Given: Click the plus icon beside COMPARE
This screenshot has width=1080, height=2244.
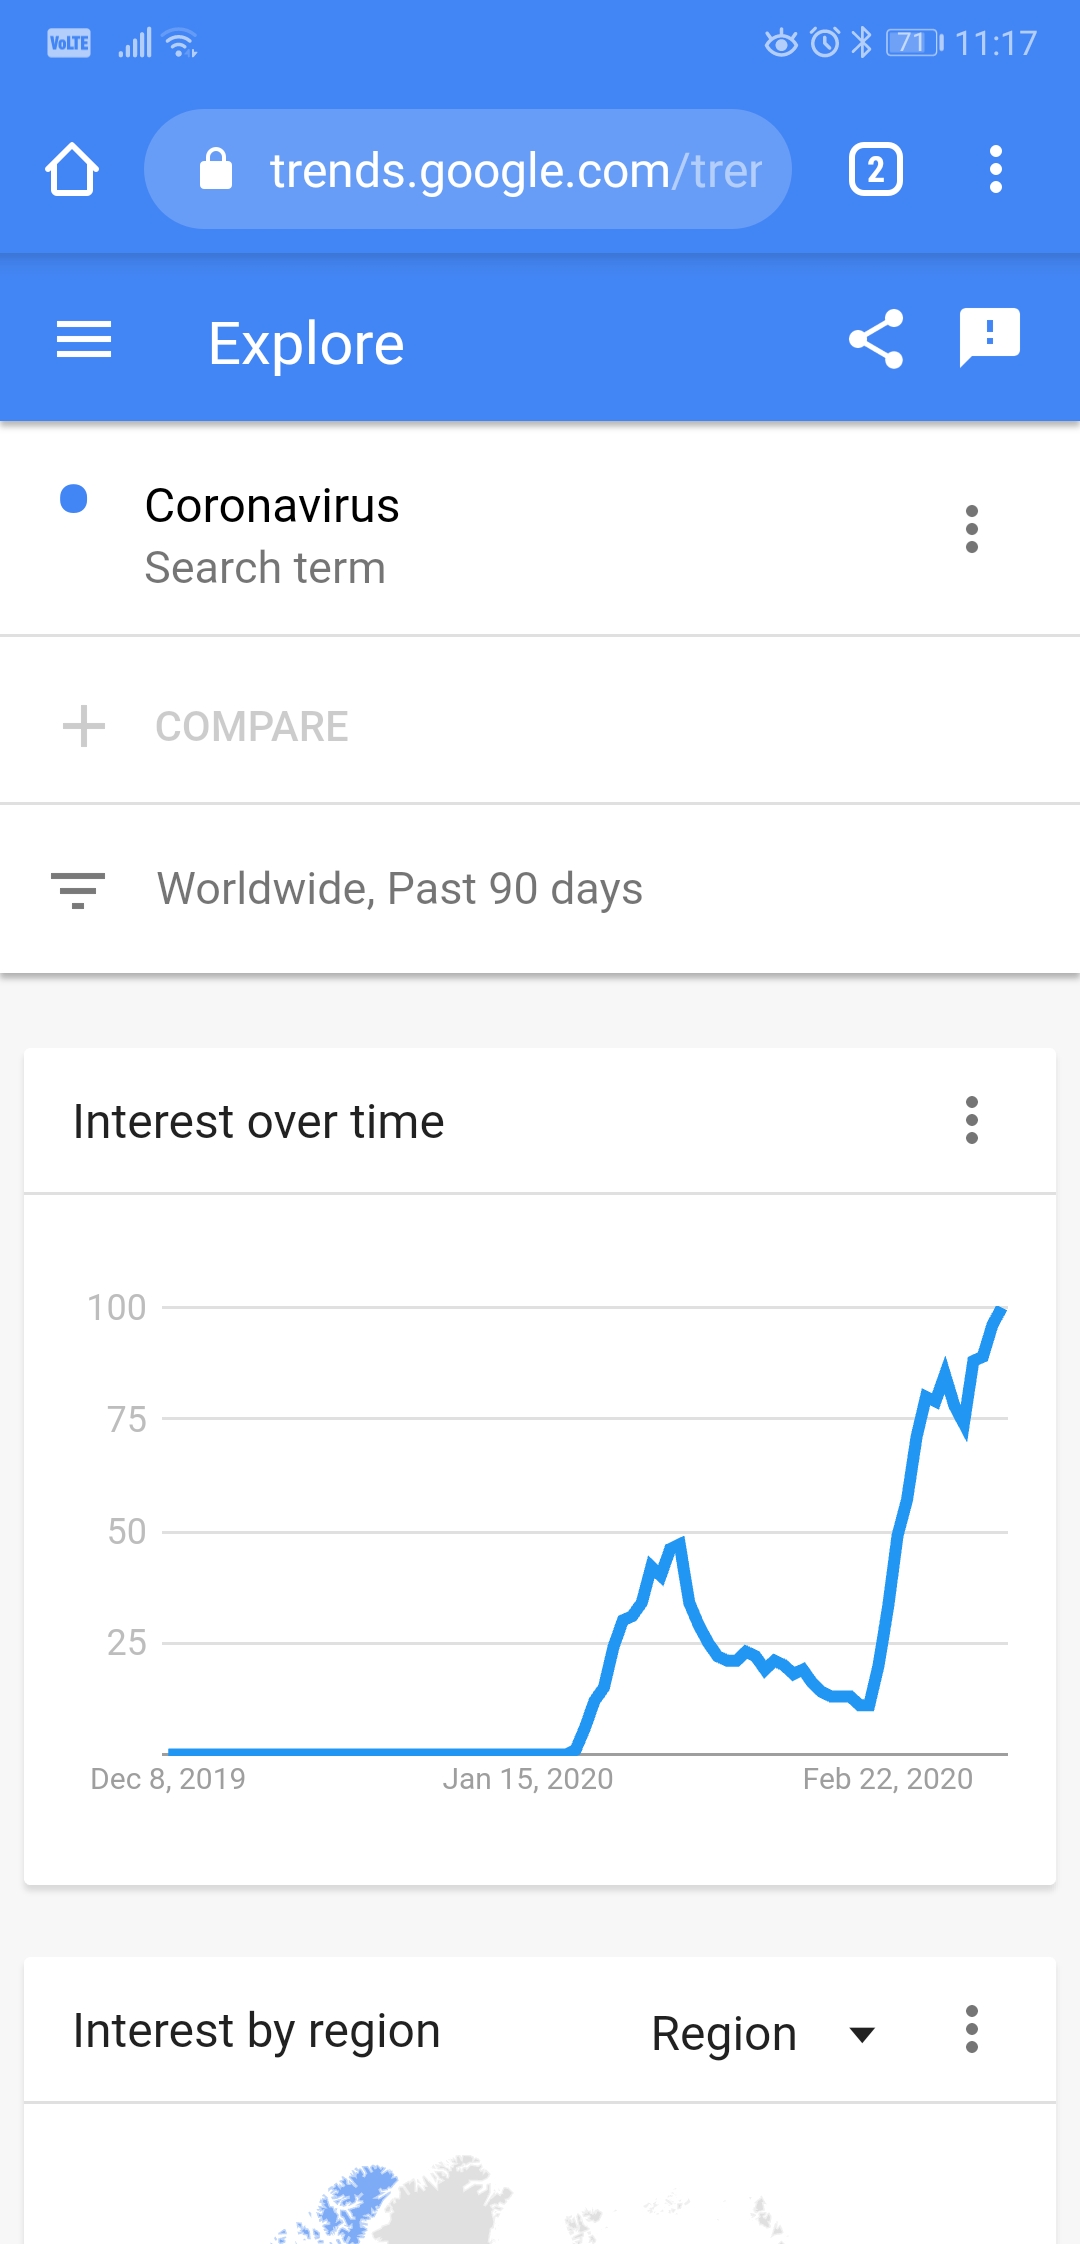Looking at the screenshot, I should pos(84,726).
